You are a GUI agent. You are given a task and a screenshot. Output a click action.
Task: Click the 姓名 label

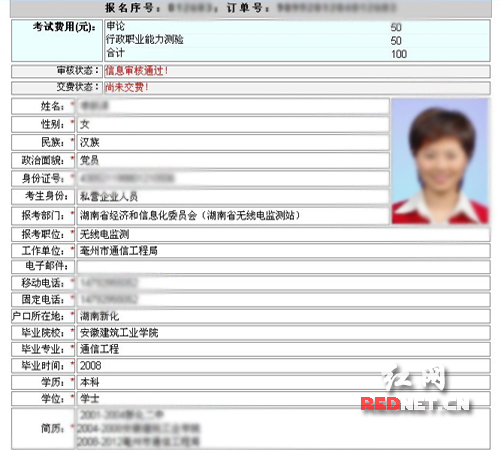click(53, 106)
